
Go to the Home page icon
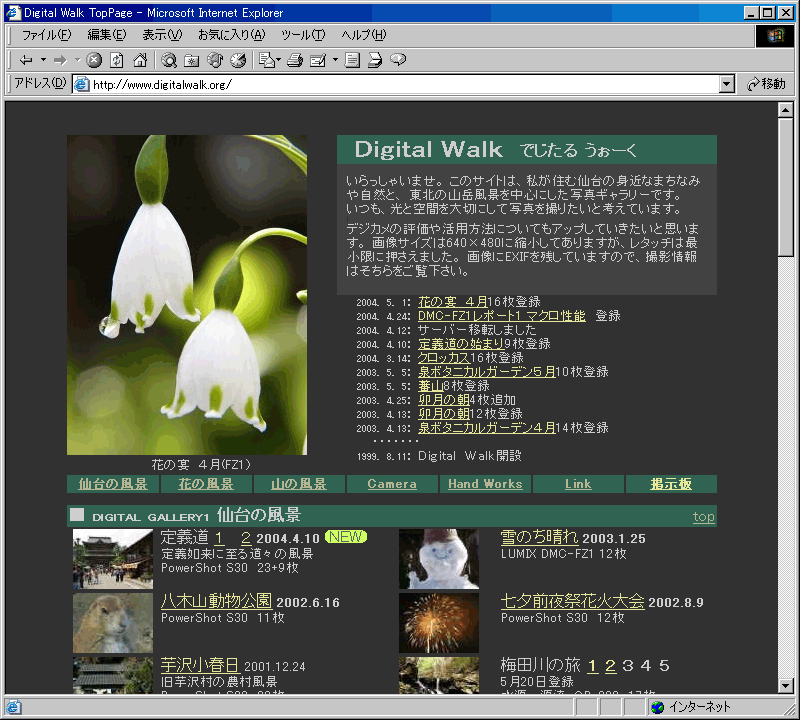[140, 60]
